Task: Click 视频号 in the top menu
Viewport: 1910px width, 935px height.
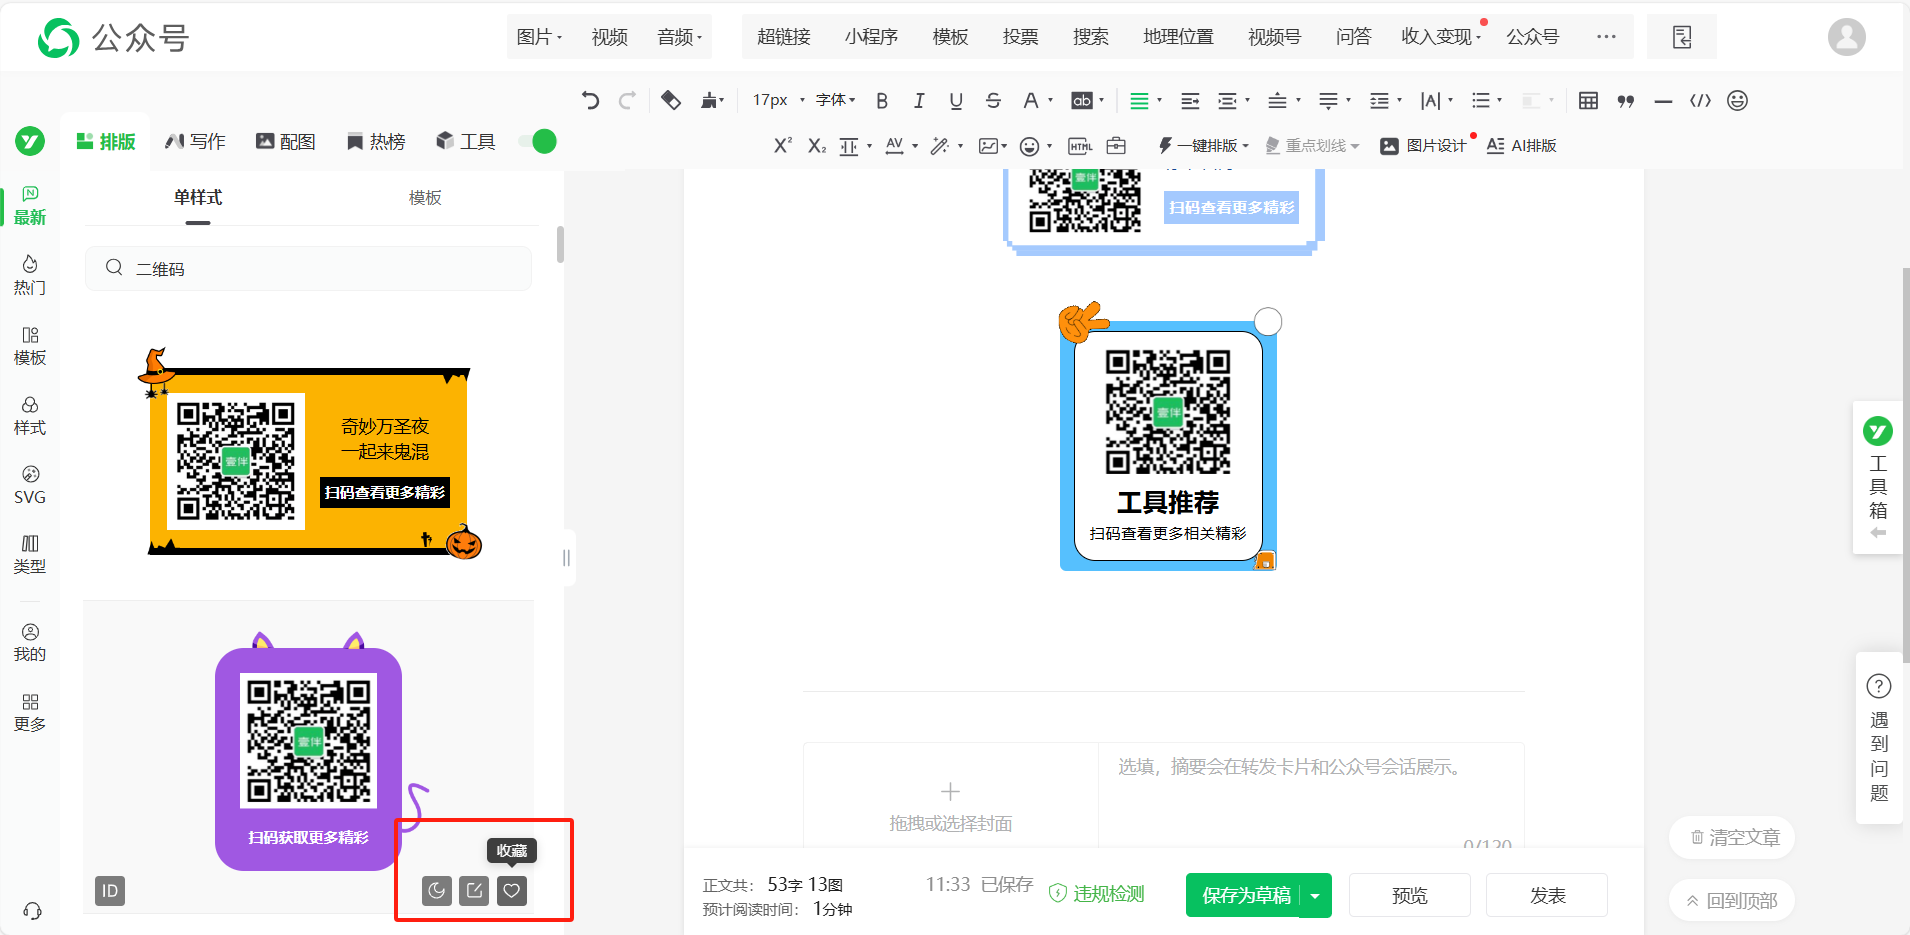Action: [x=1274, y=37]
